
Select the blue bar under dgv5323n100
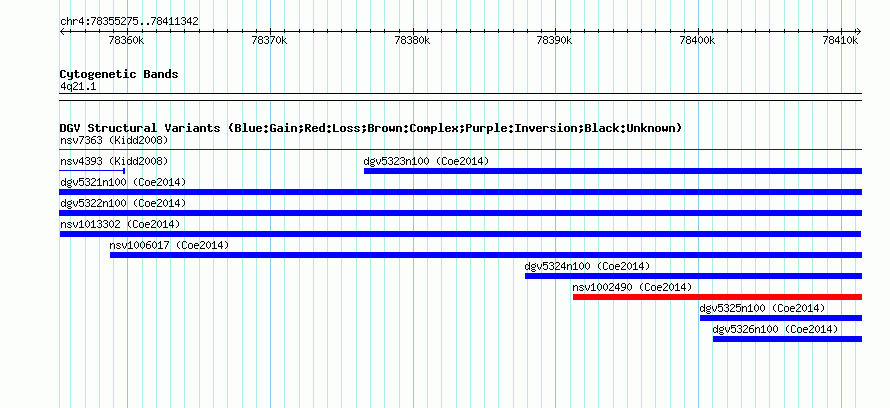tap(613, 171)
